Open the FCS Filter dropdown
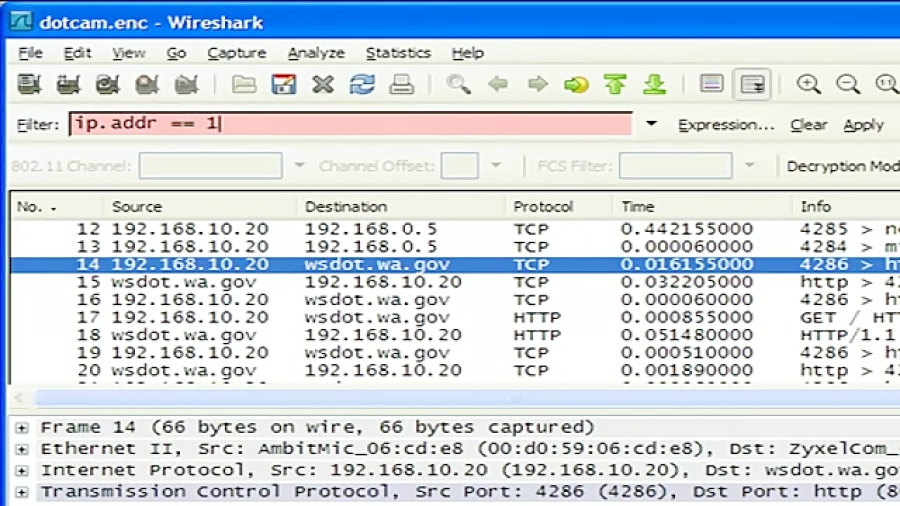The image size is (900, 506). (x=749, y=165)
